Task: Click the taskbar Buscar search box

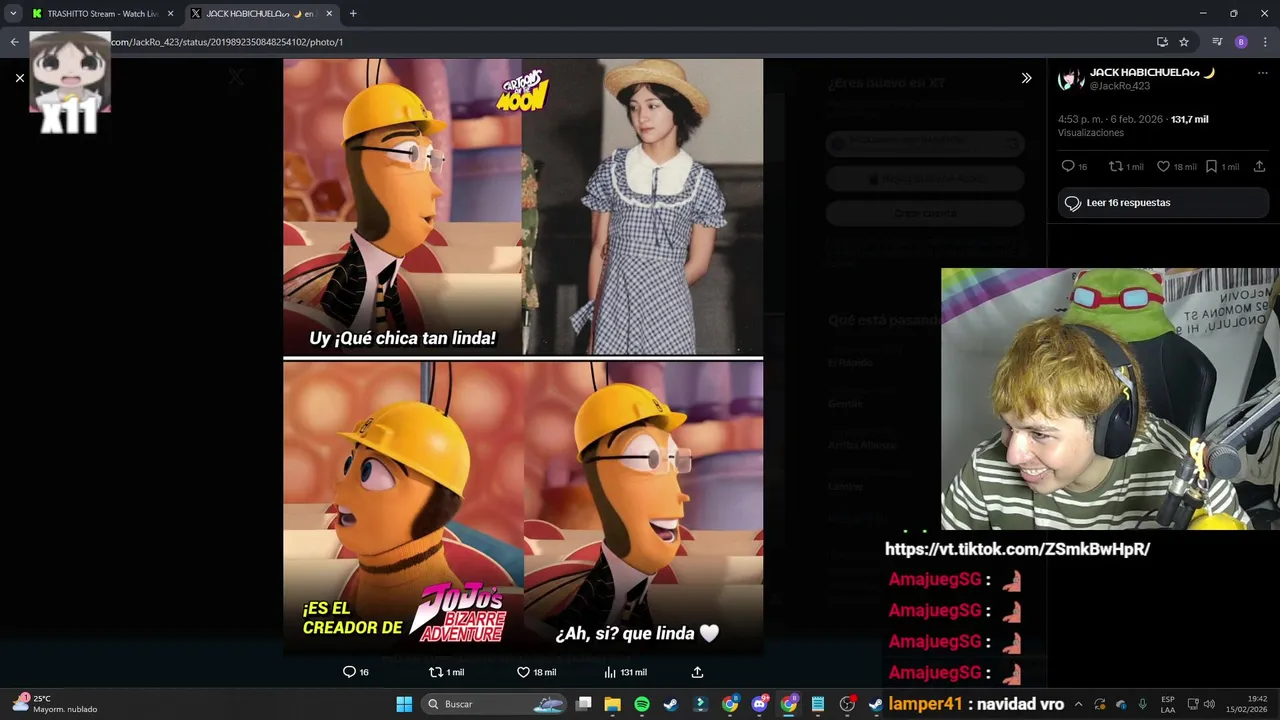Action: pyautogui.click(x=496, y=704)
